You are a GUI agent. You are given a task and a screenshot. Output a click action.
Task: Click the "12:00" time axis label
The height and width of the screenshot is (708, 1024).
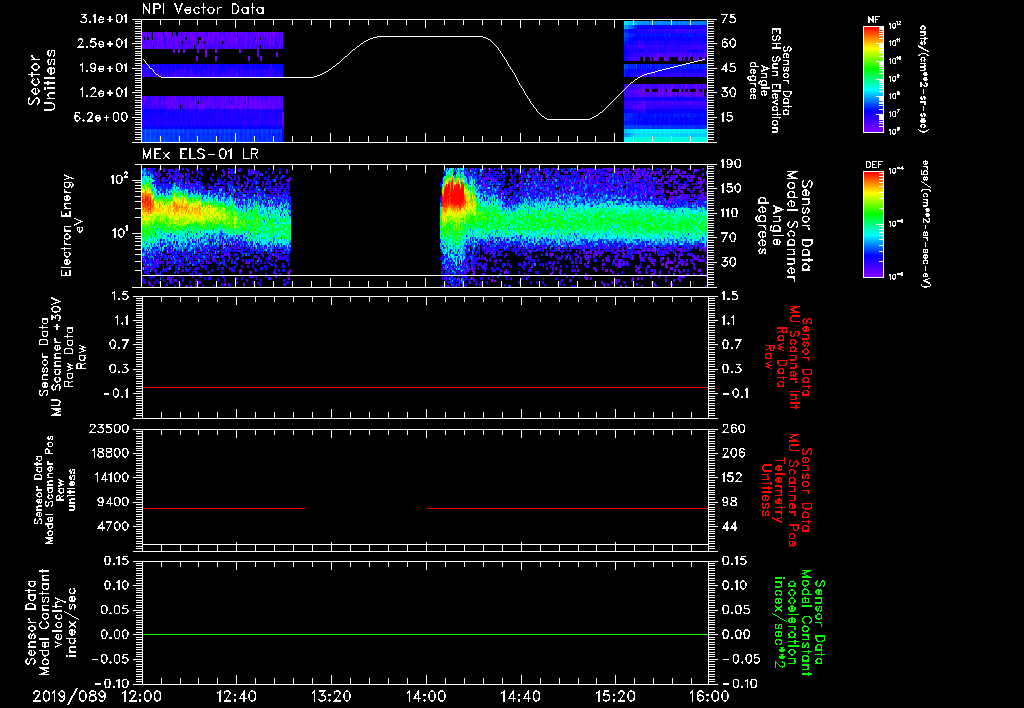142,696
